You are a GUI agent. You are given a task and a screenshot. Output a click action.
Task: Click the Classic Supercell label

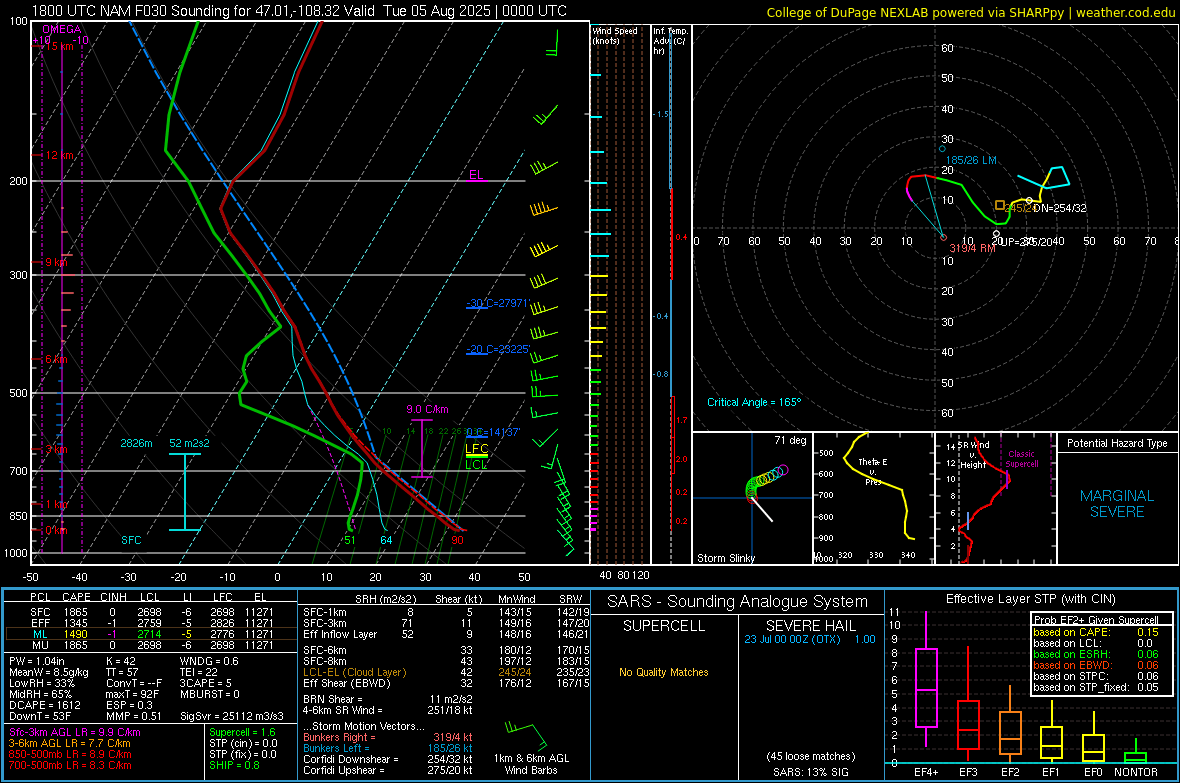click(1021, 459)
